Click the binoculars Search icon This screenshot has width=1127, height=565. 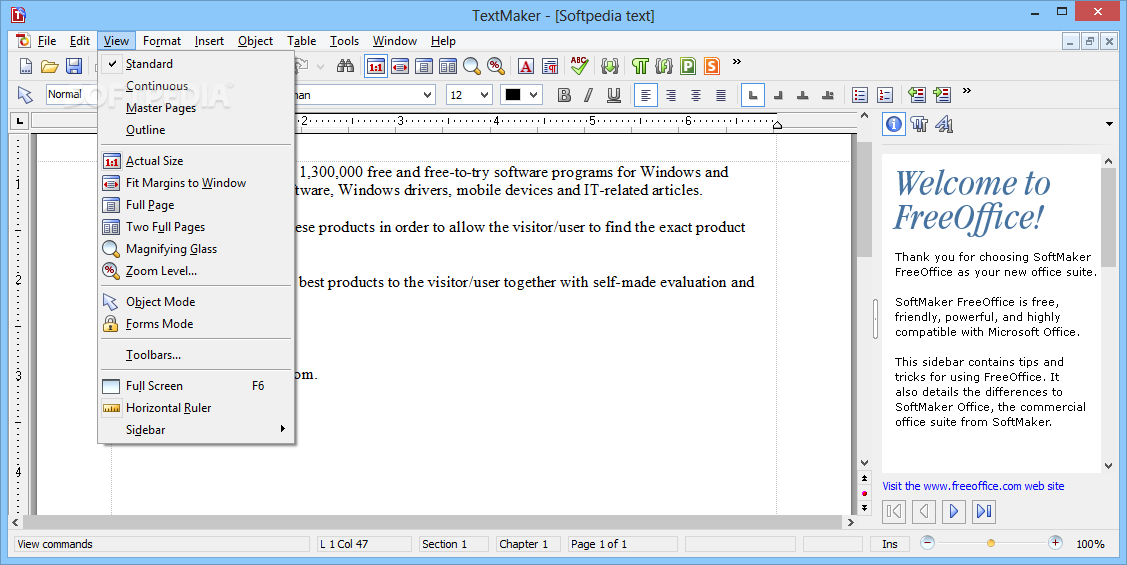coord(346,67)
